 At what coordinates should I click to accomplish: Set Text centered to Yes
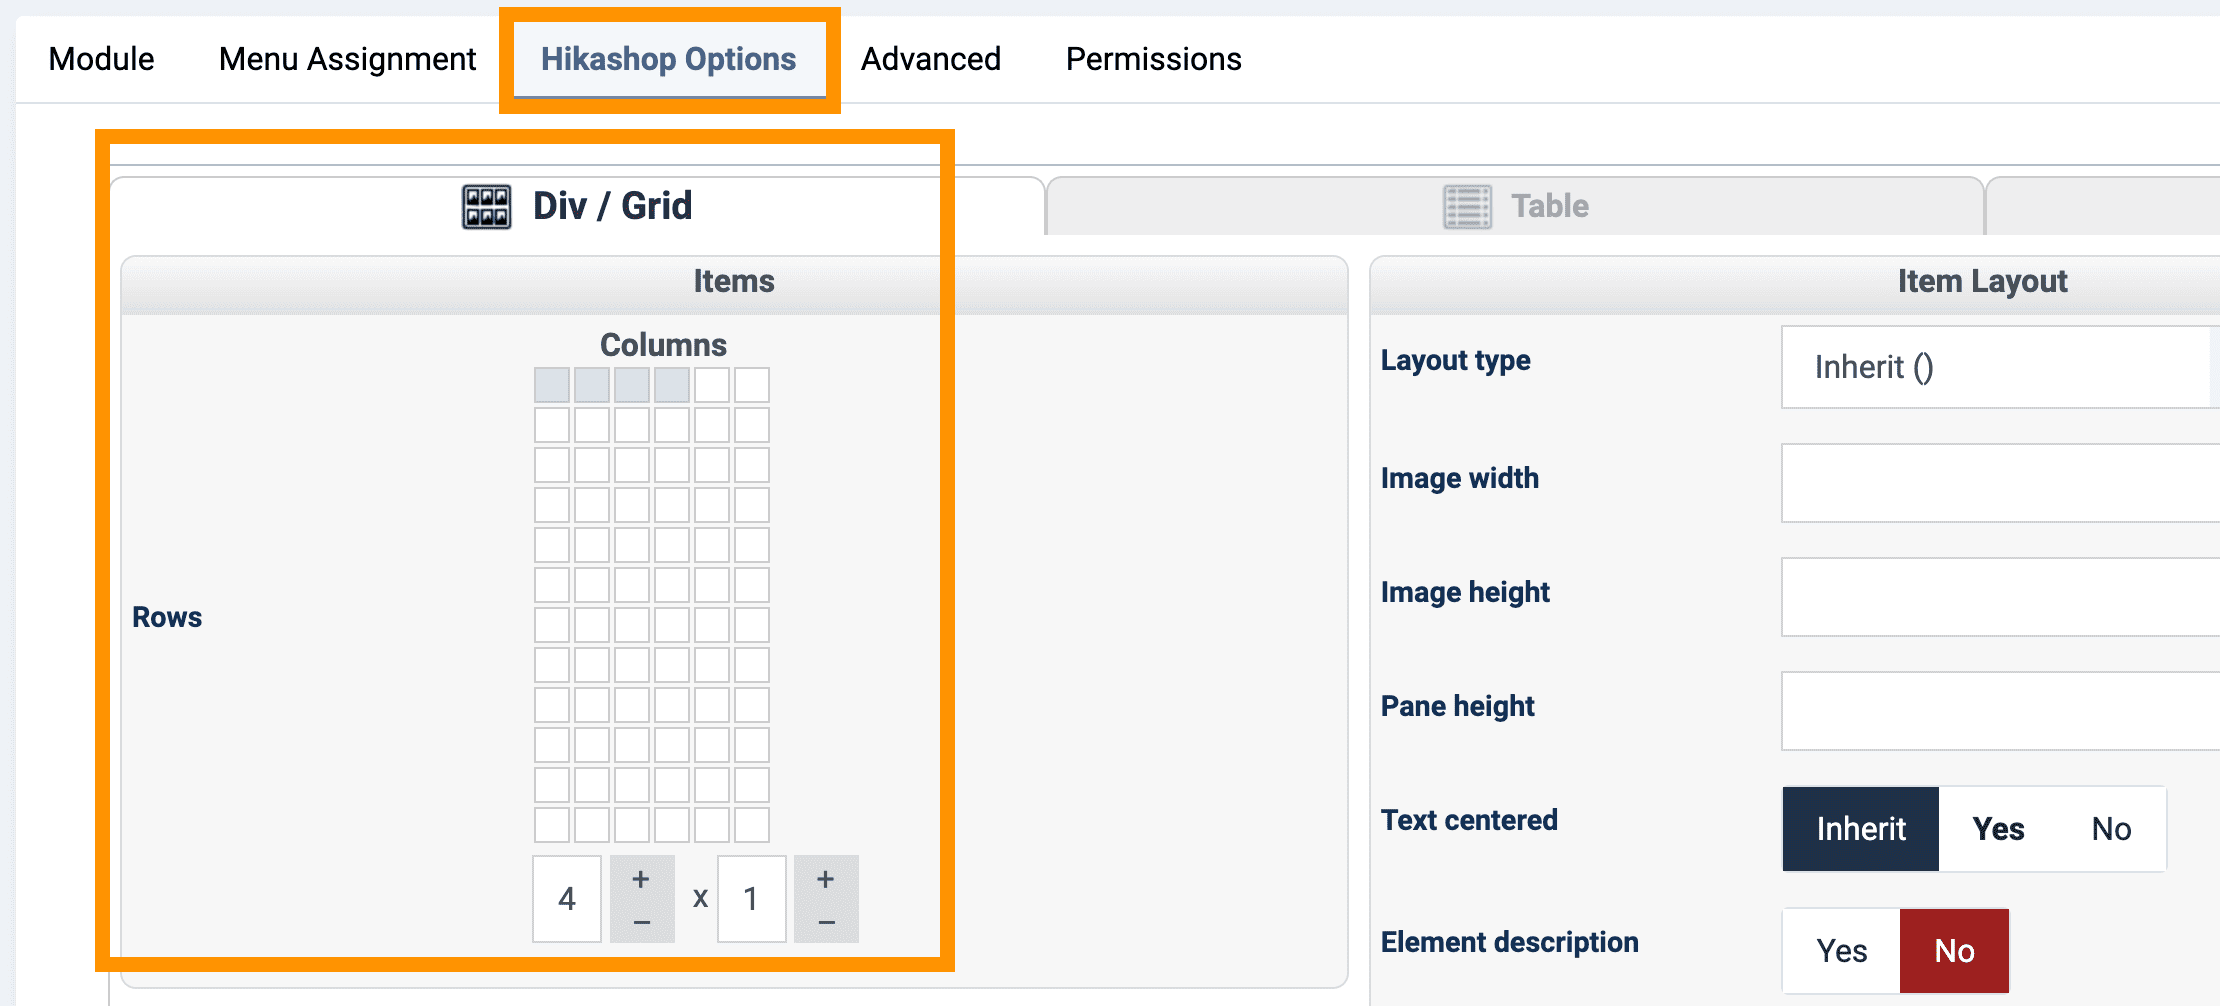pyautogui.click(x=1998, y=829)
